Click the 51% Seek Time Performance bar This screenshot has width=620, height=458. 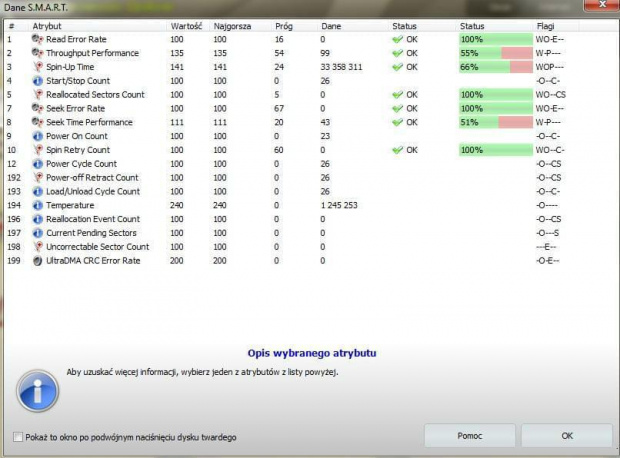point(496,122)
